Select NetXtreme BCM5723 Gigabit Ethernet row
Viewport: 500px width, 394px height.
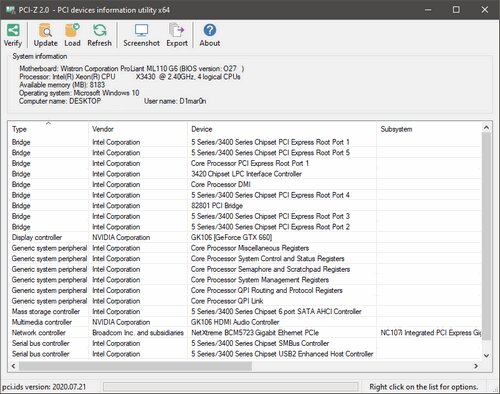coord(245,333)
